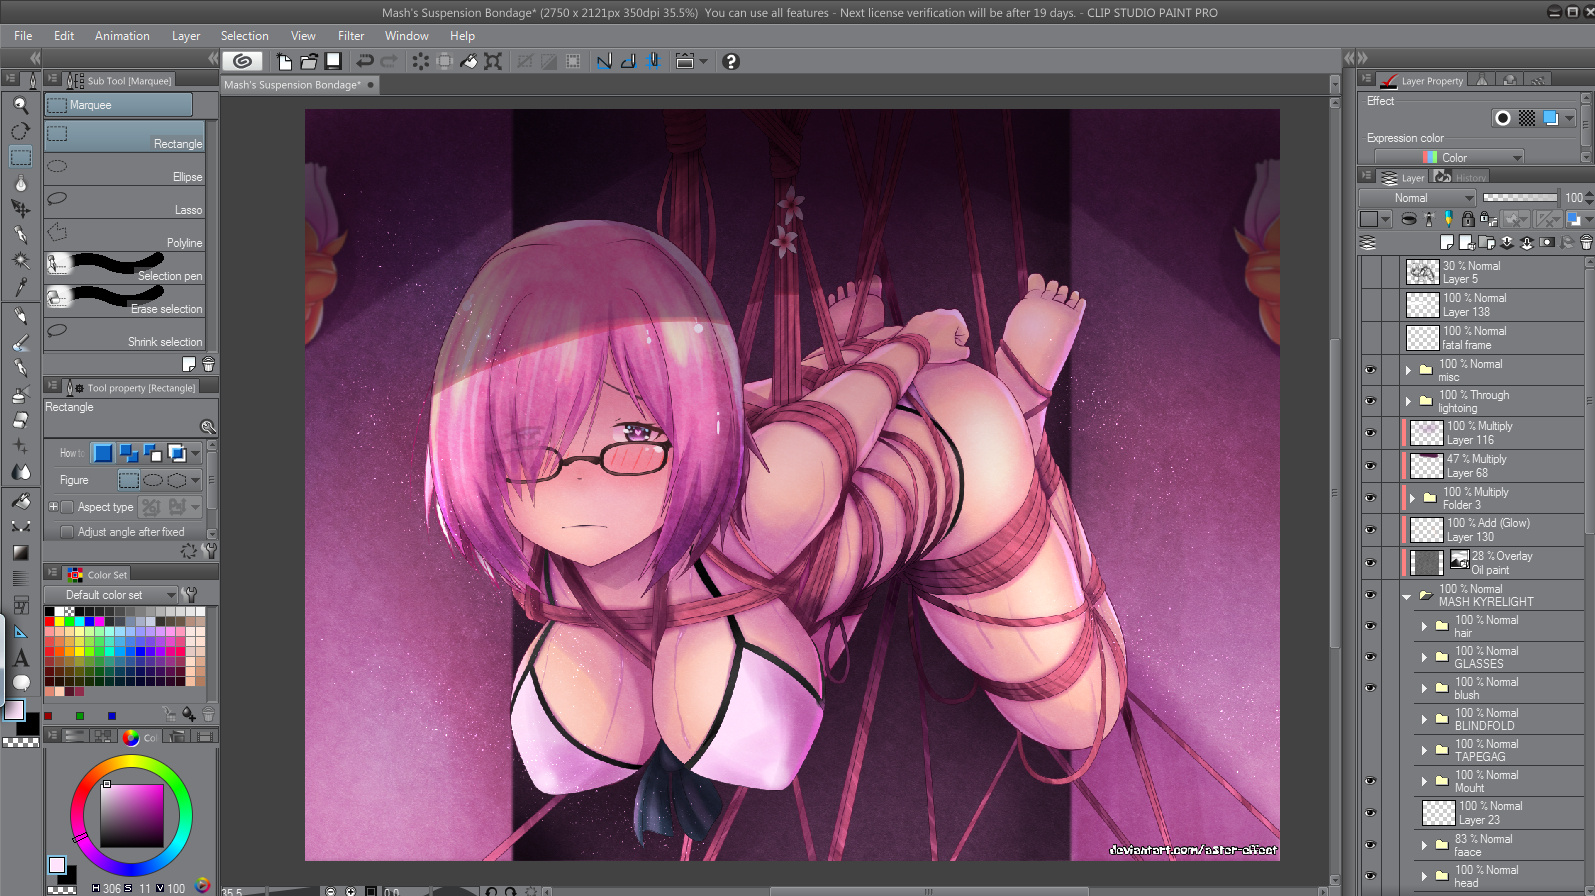Click the Scale/Rotate transform icon

pos(493,61)
